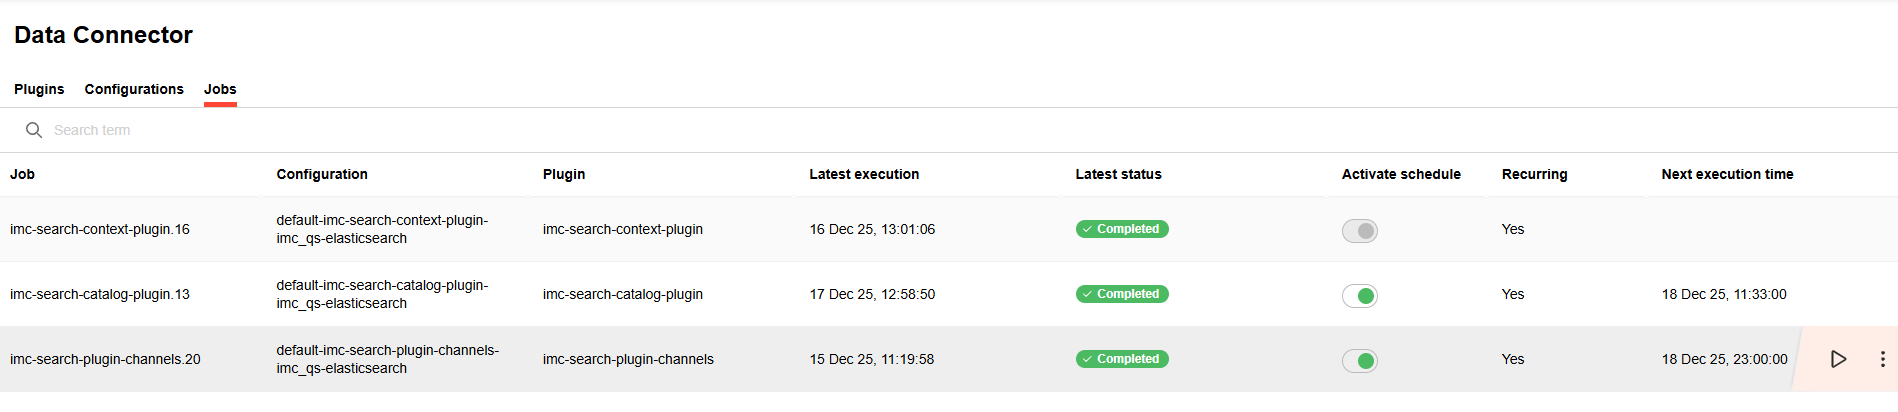The image size is (1898, 412).
Task: Open job imc-search-context-plugin.16
Action: [x=100, y=229]
